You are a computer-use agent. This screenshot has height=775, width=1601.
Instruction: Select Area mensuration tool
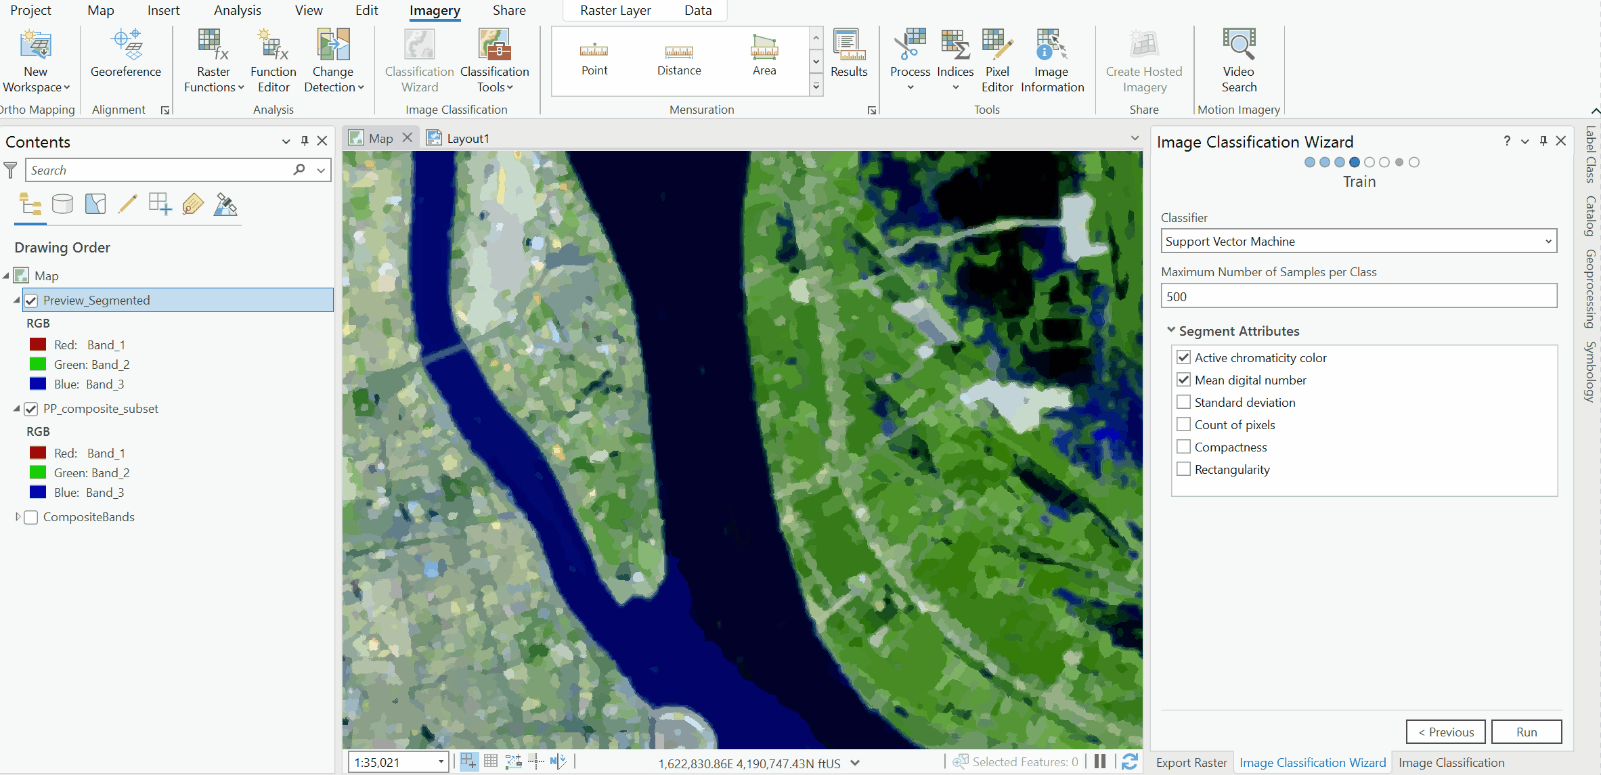point(764,58)
